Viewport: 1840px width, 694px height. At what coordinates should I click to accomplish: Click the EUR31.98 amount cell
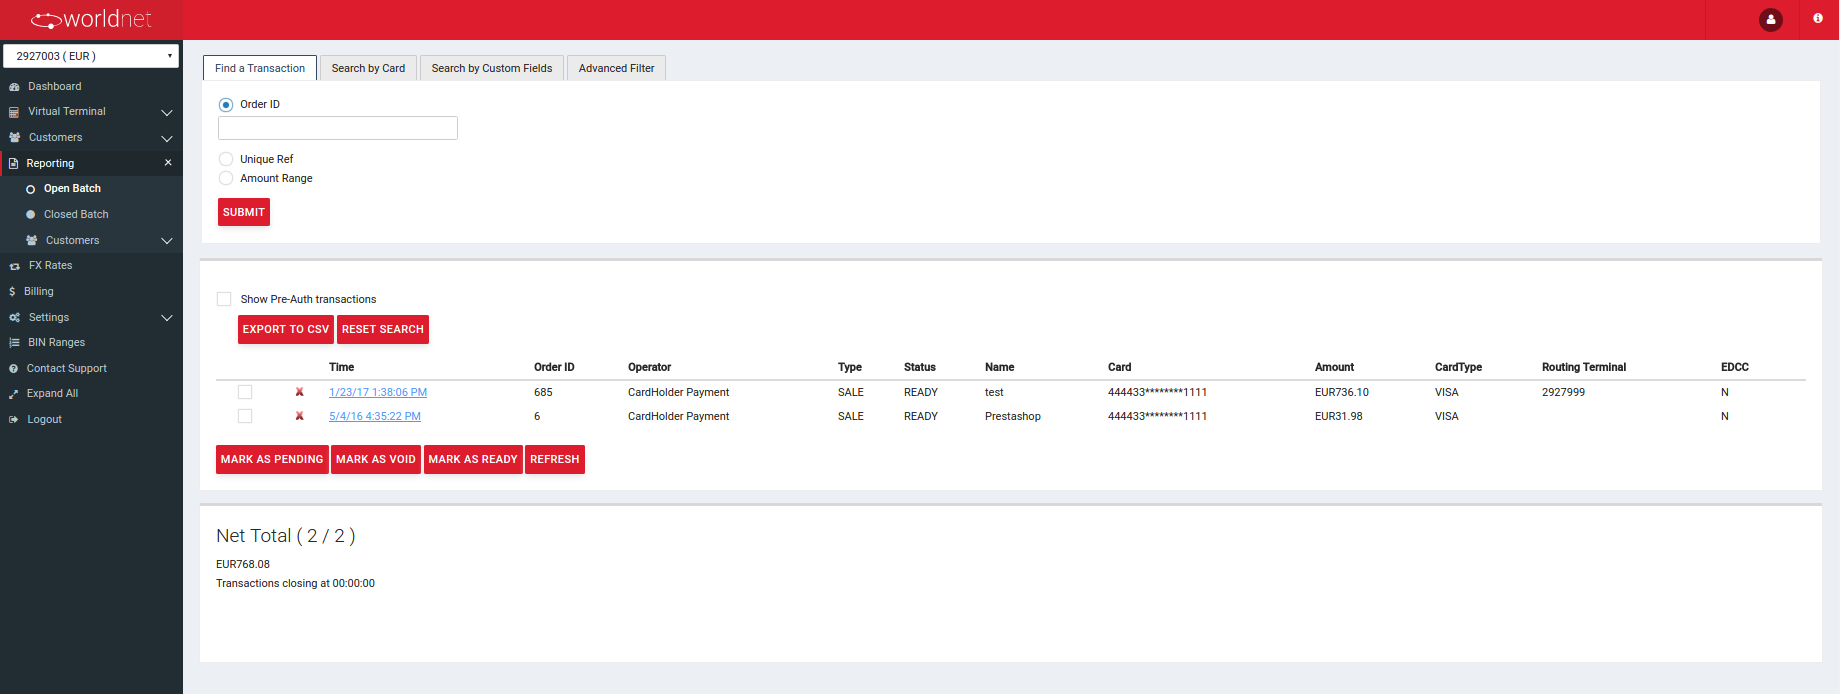point(1339,417)
